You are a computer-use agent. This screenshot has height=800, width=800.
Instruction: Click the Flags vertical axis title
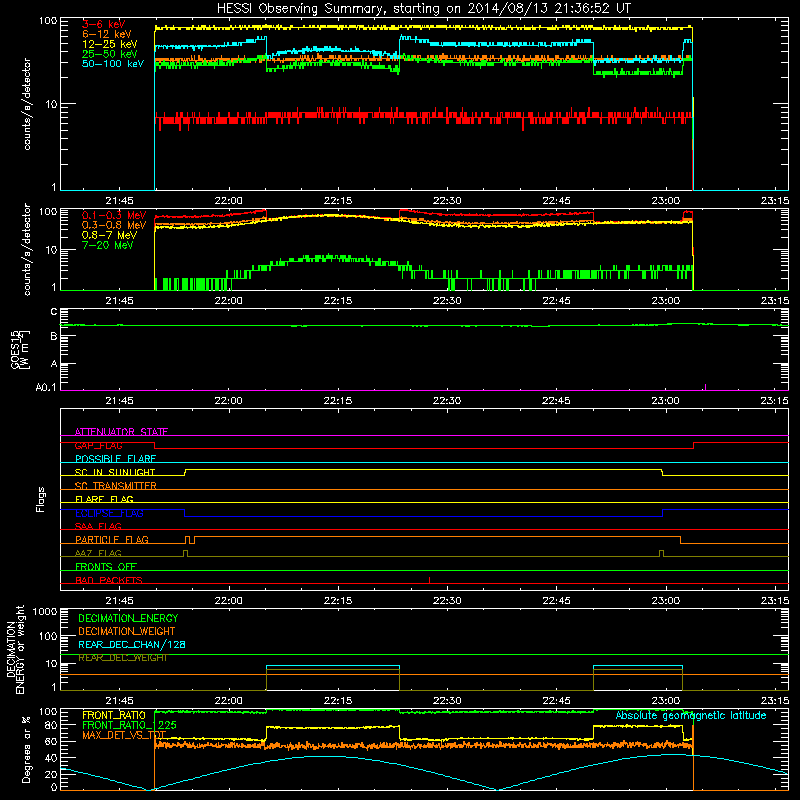pyautogui.click(x=41, y=499)
